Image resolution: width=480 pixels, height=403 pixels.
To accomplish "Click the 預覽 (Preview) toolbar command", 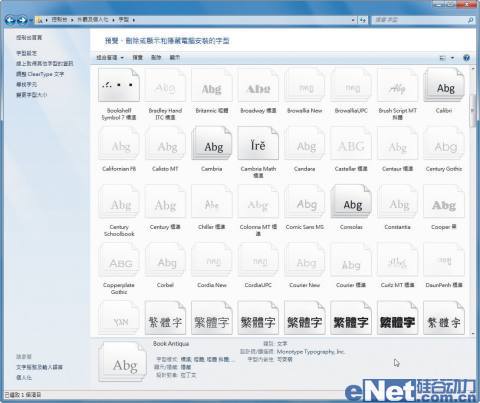I will pos(137,58).
